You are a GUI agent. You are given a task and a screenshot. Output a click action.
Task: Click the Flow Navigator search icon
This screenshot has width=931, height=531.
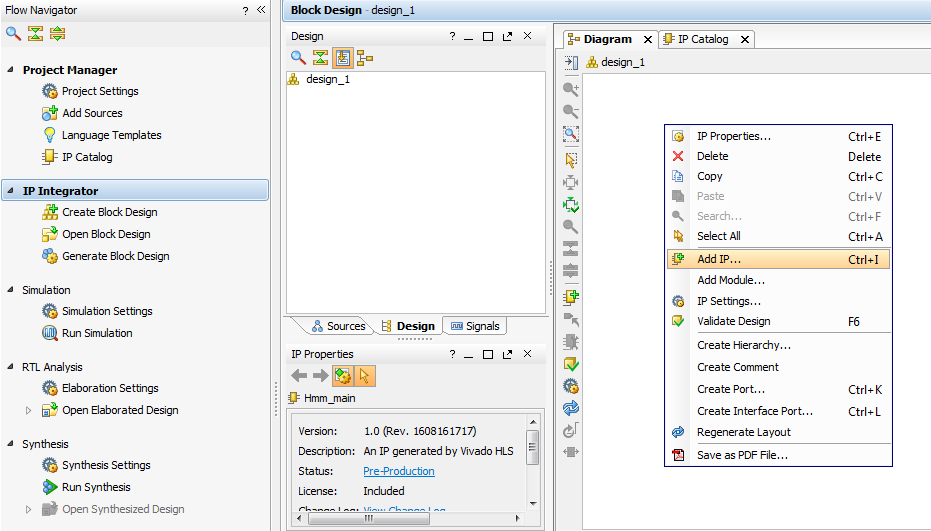(13, 33)
